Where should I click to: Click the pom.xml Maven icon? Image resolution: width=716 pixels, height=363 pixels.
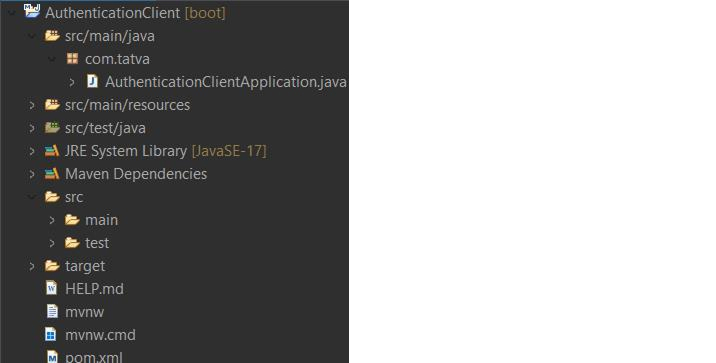tap(52, 357)
